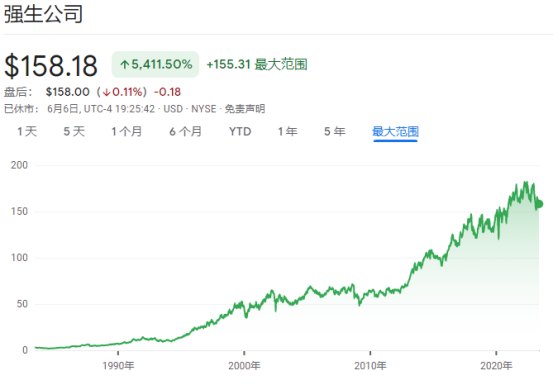This screenshot has height=386, width=554.
Task: Select the YTD range tab
Action: 240,132
